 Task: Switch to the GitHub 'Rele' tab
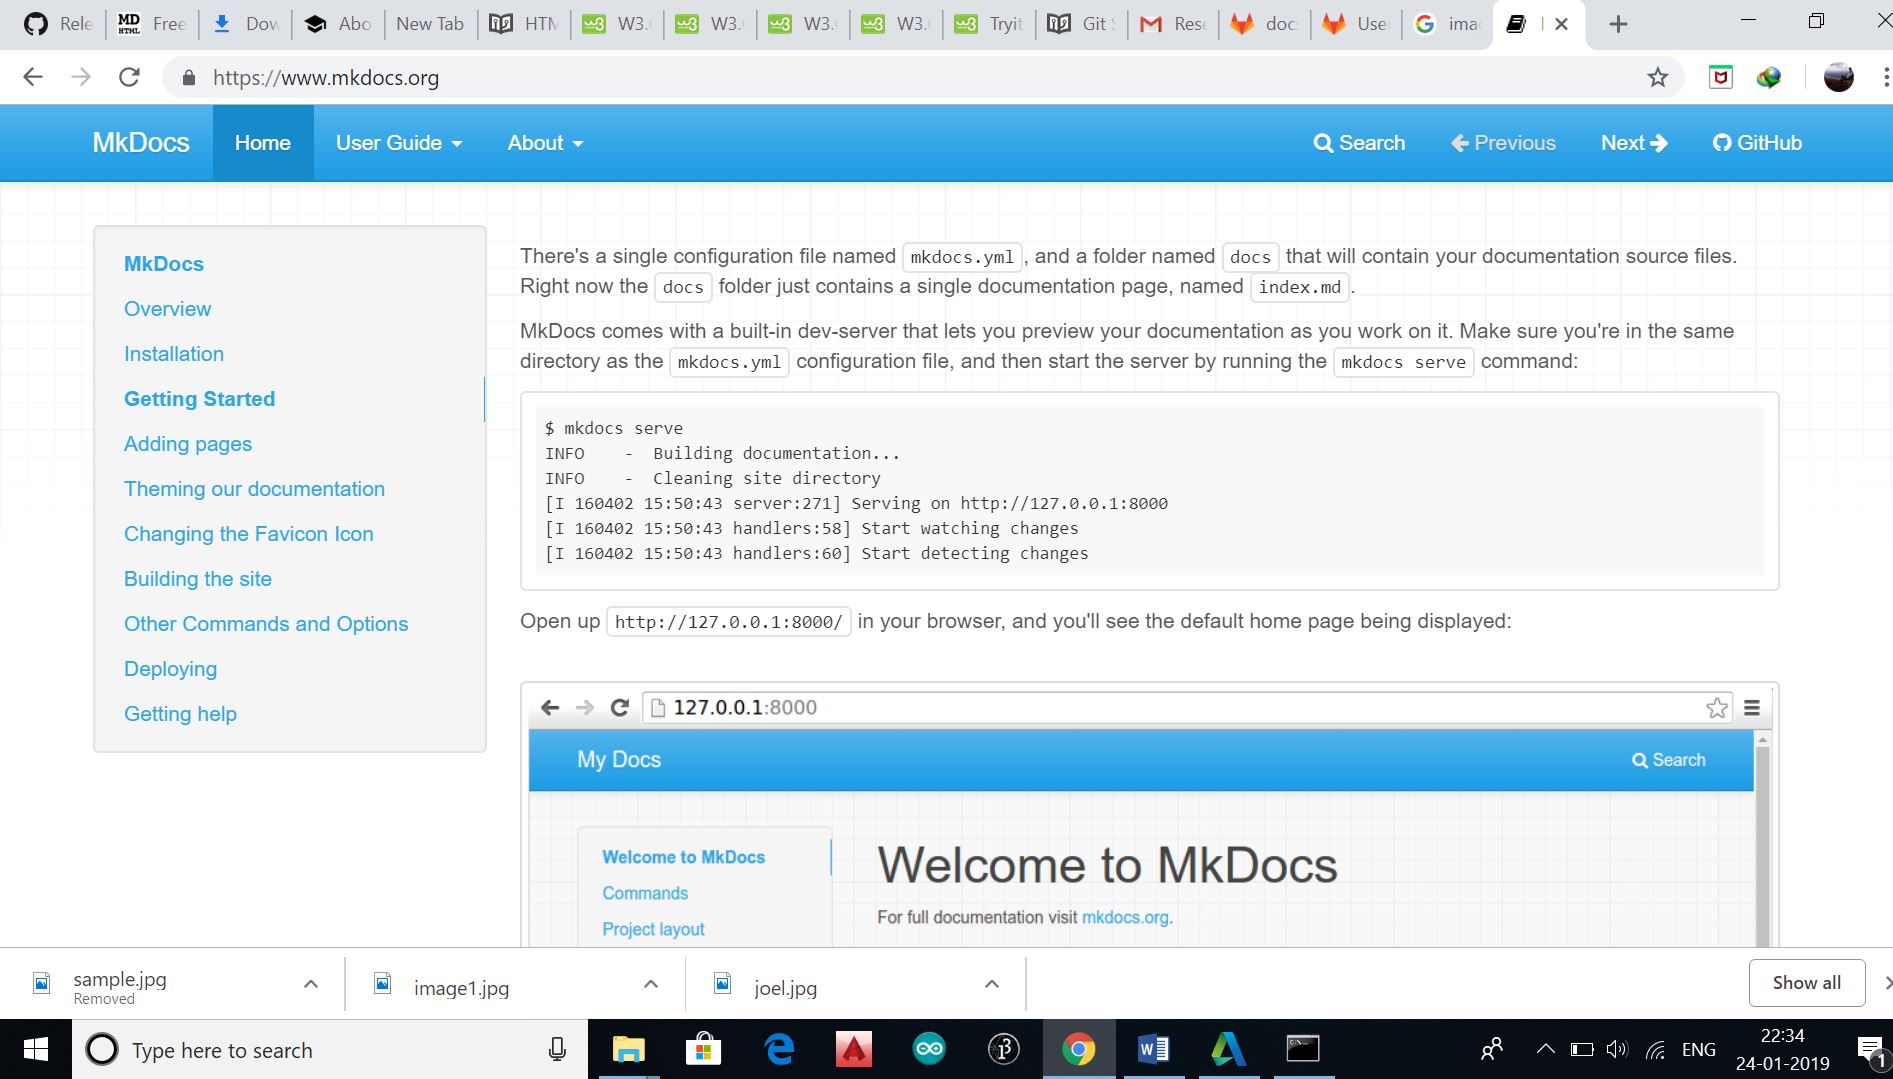coord(57,24)
